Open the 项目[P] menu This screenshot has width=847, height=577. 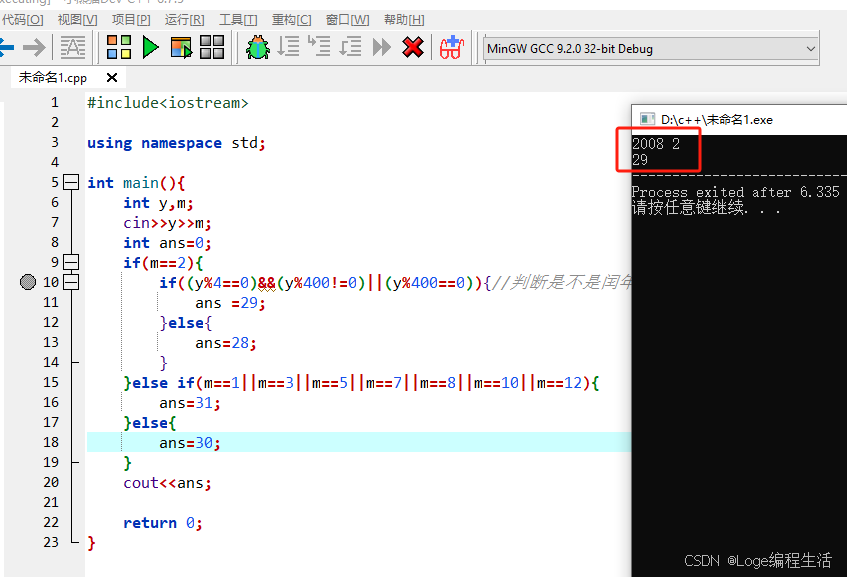point(131,20)
